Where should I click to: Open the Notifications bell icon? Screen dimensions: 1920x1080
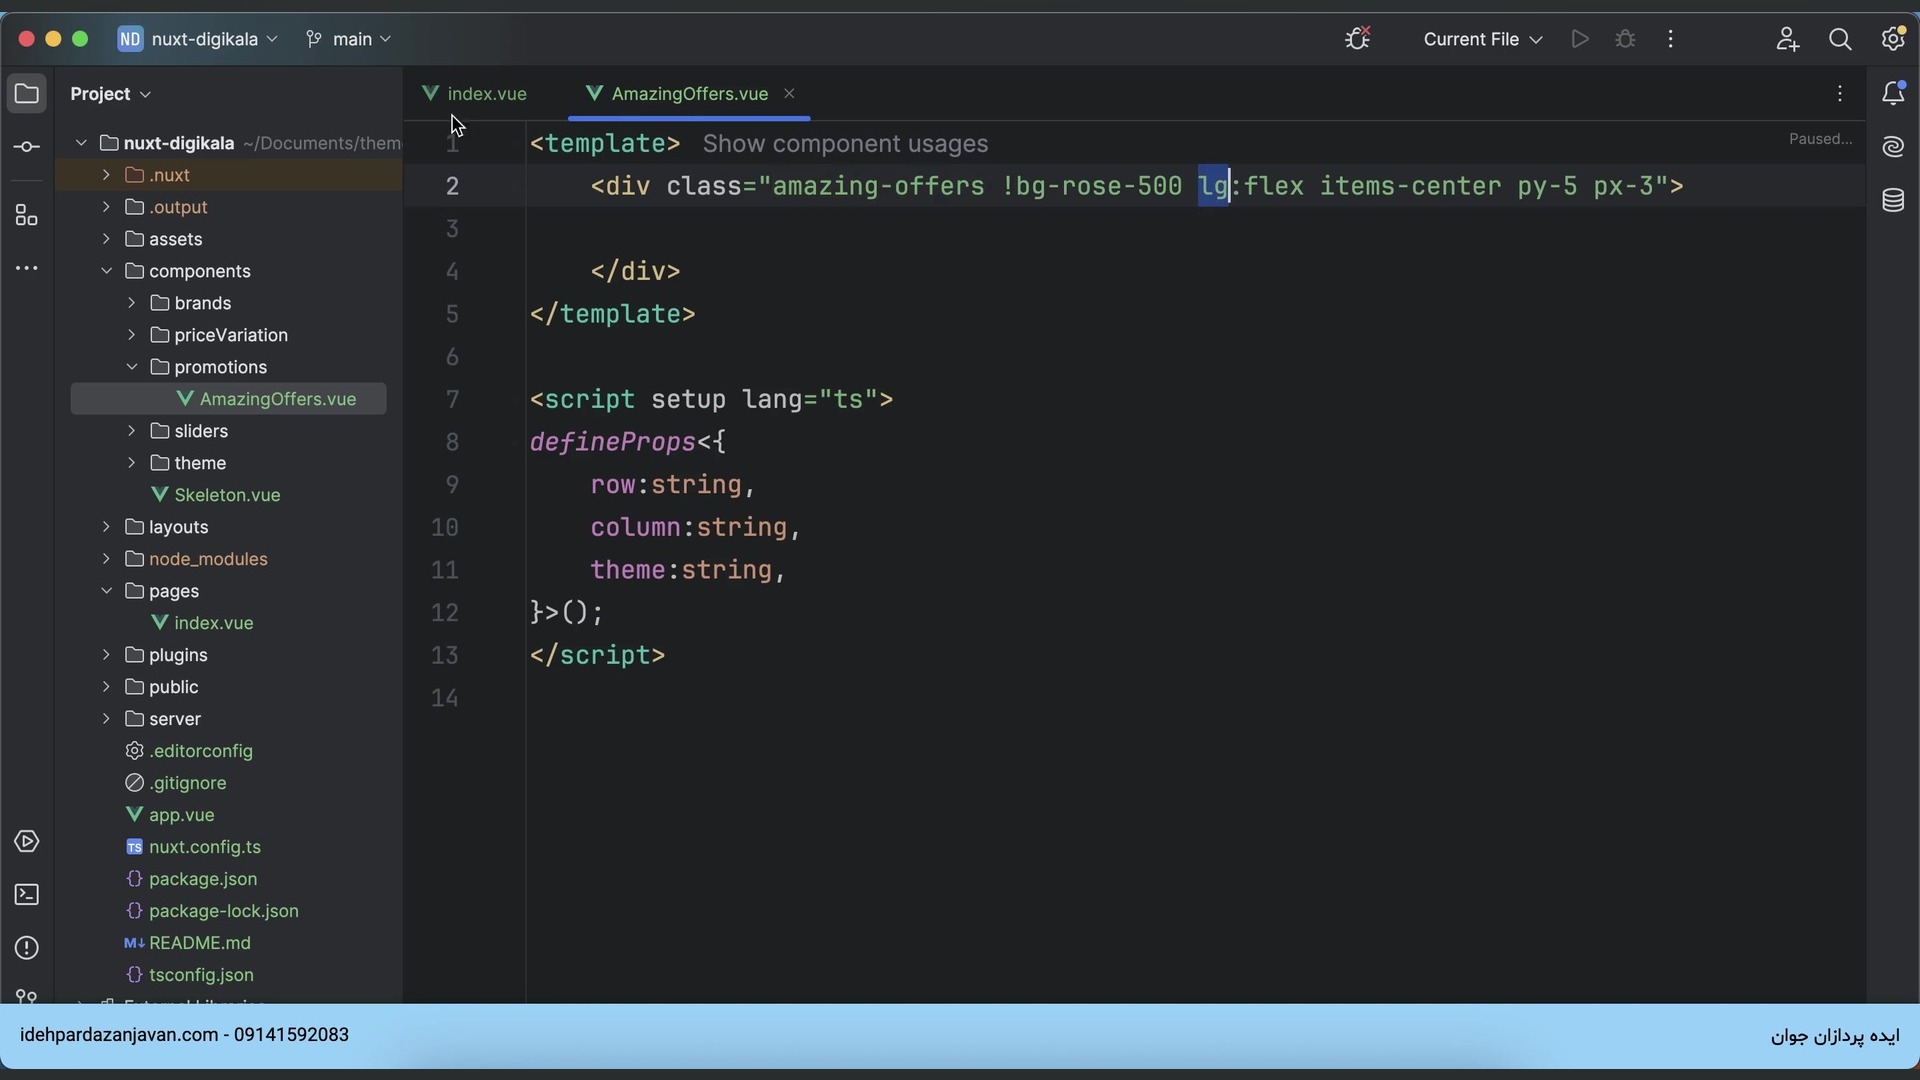(x=1893, y=94)
